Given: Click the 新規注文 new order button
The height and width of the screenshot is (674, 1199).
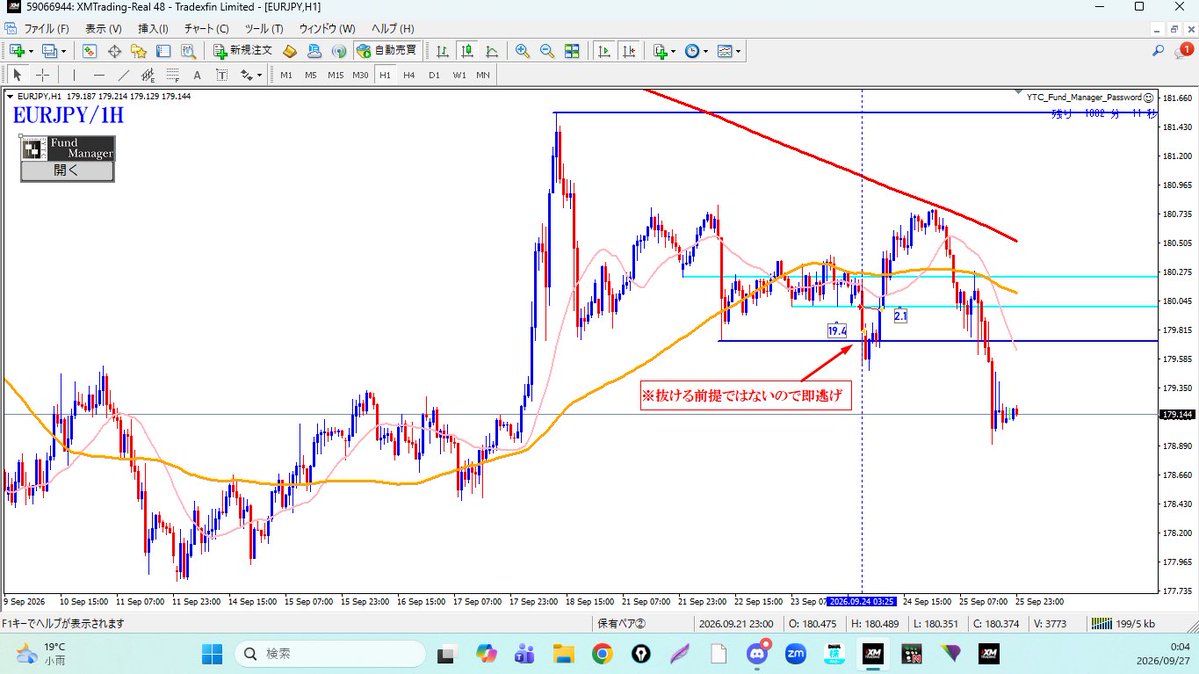Looking at the screenshot, I should [243, 51].
